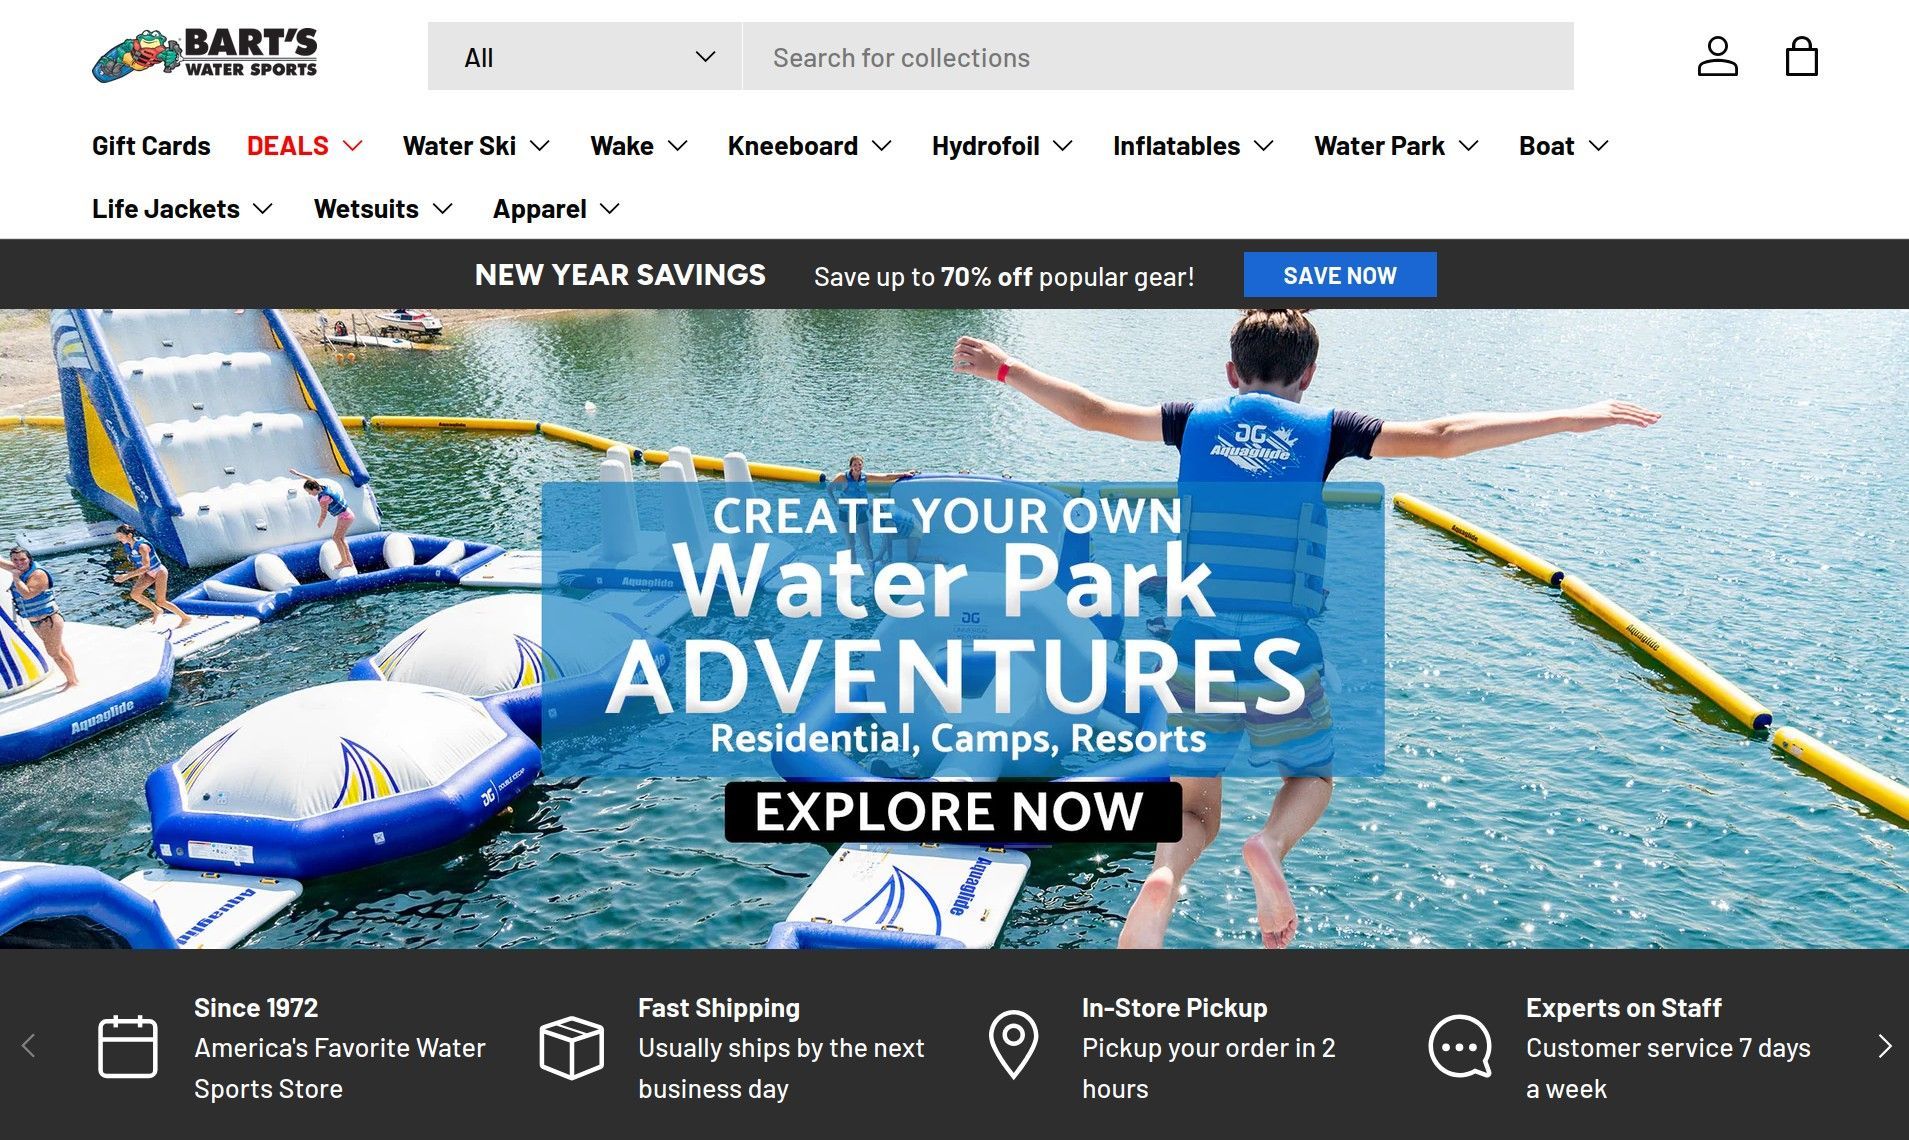The image size is (1909, 1140).
Task: Expand the Hydrofoil dropdown menu
Action: pyautogui.click(x=1002, y=146)
